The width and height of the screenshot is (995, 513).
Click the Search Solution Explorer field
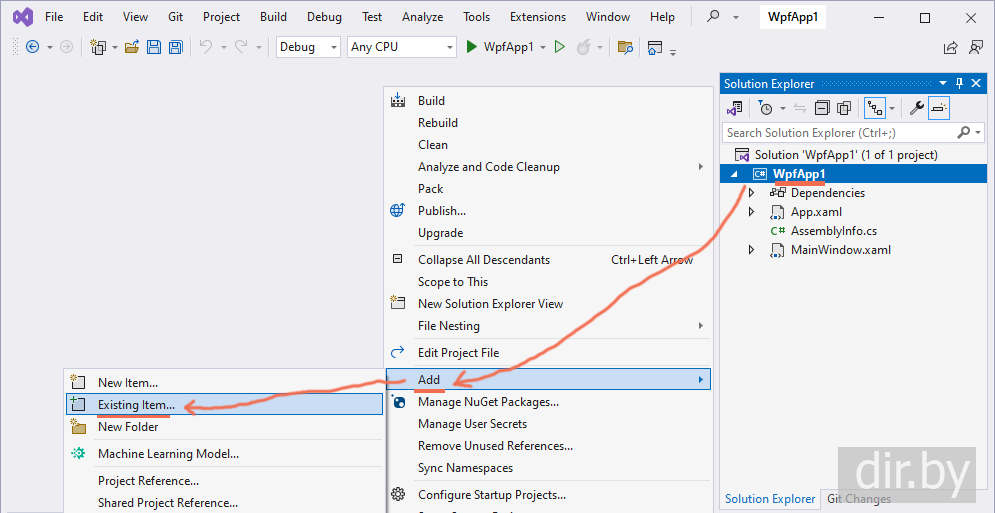(838, 132)
